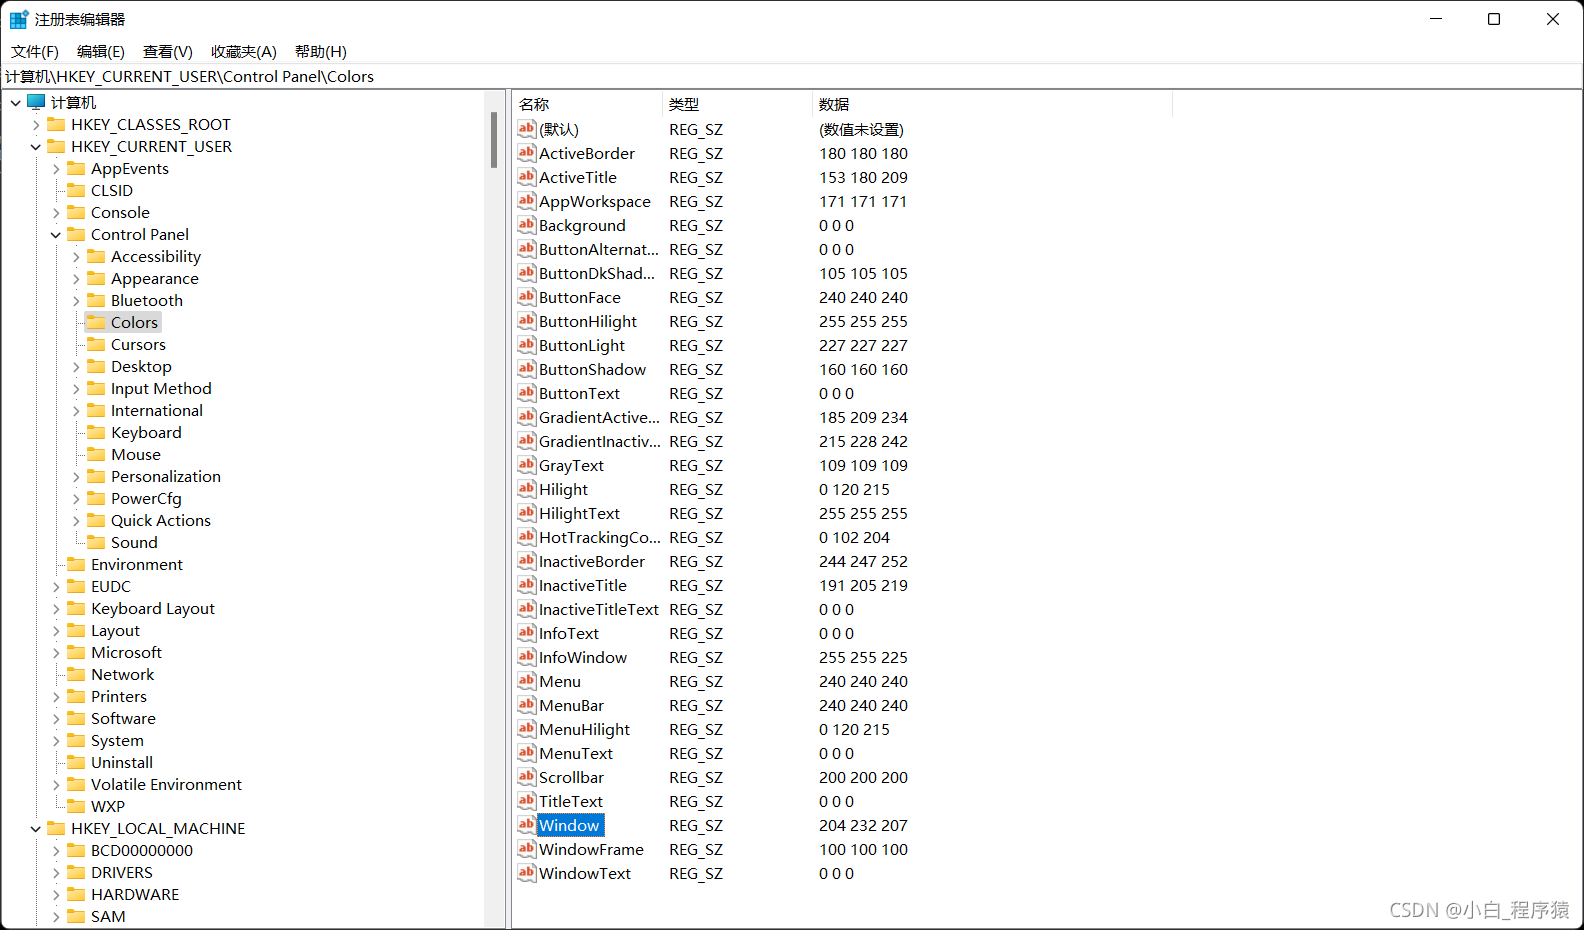Select the Desktop key in tree
This screenshot has height=930, width=1584.
coord(141,366)
